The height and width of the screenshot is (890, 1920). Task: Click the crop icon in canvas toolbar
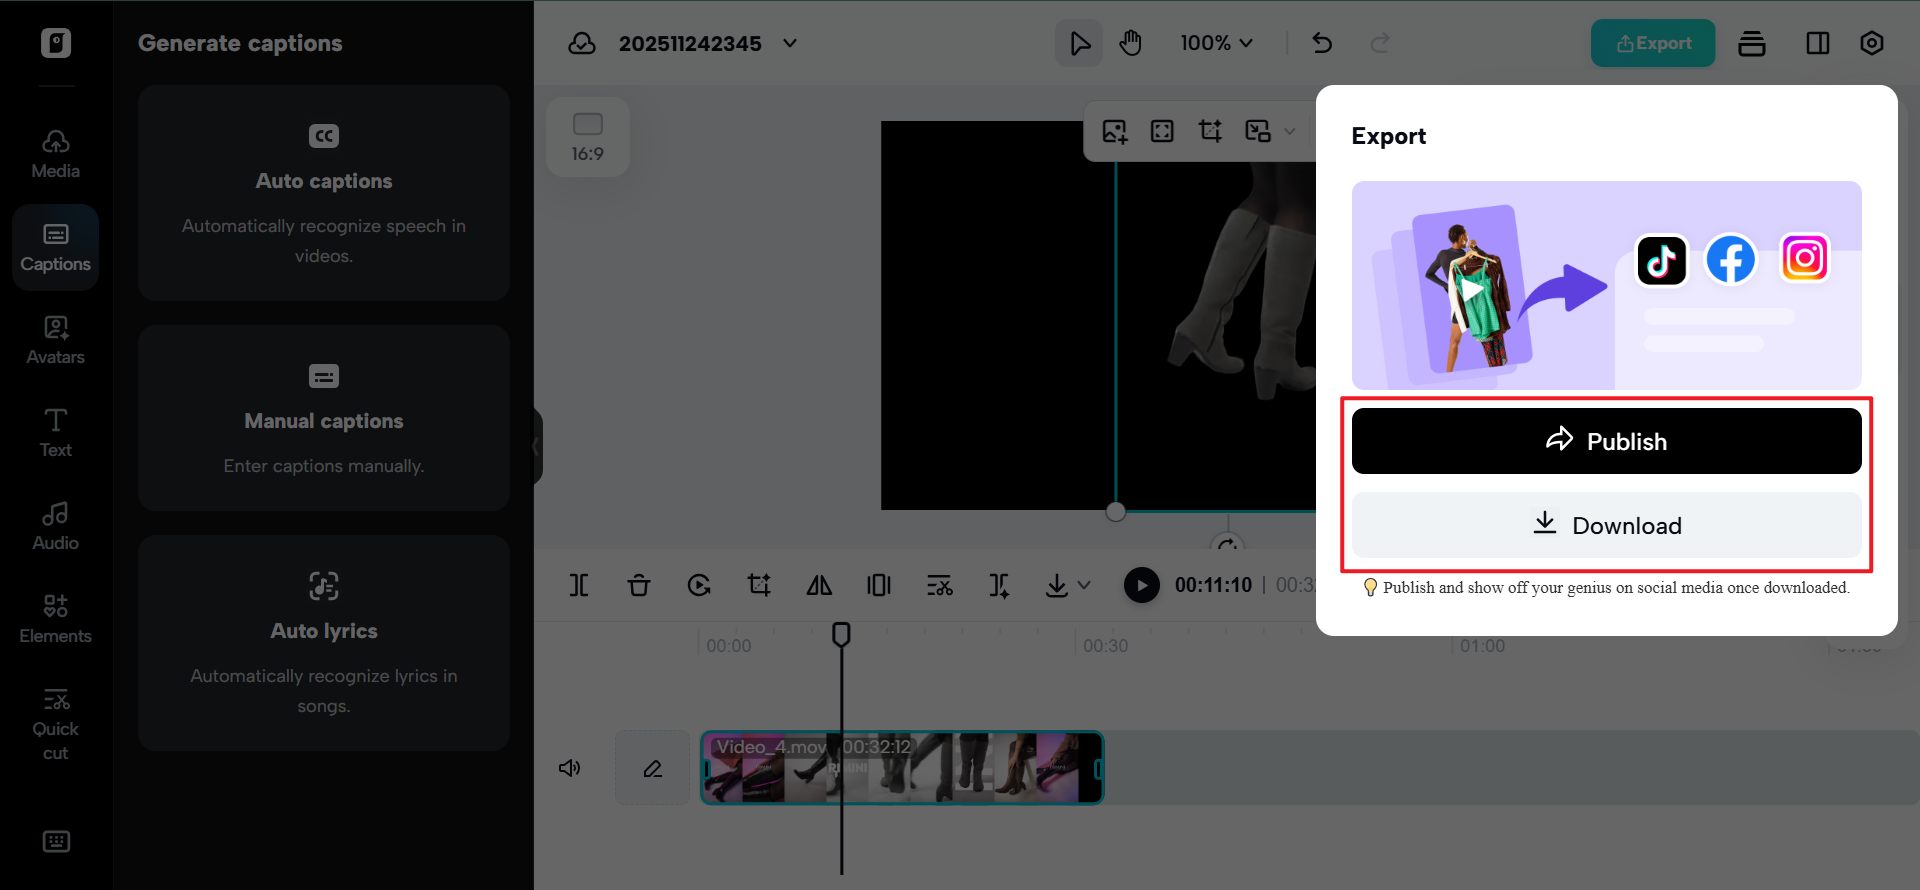pos(1210,131)
